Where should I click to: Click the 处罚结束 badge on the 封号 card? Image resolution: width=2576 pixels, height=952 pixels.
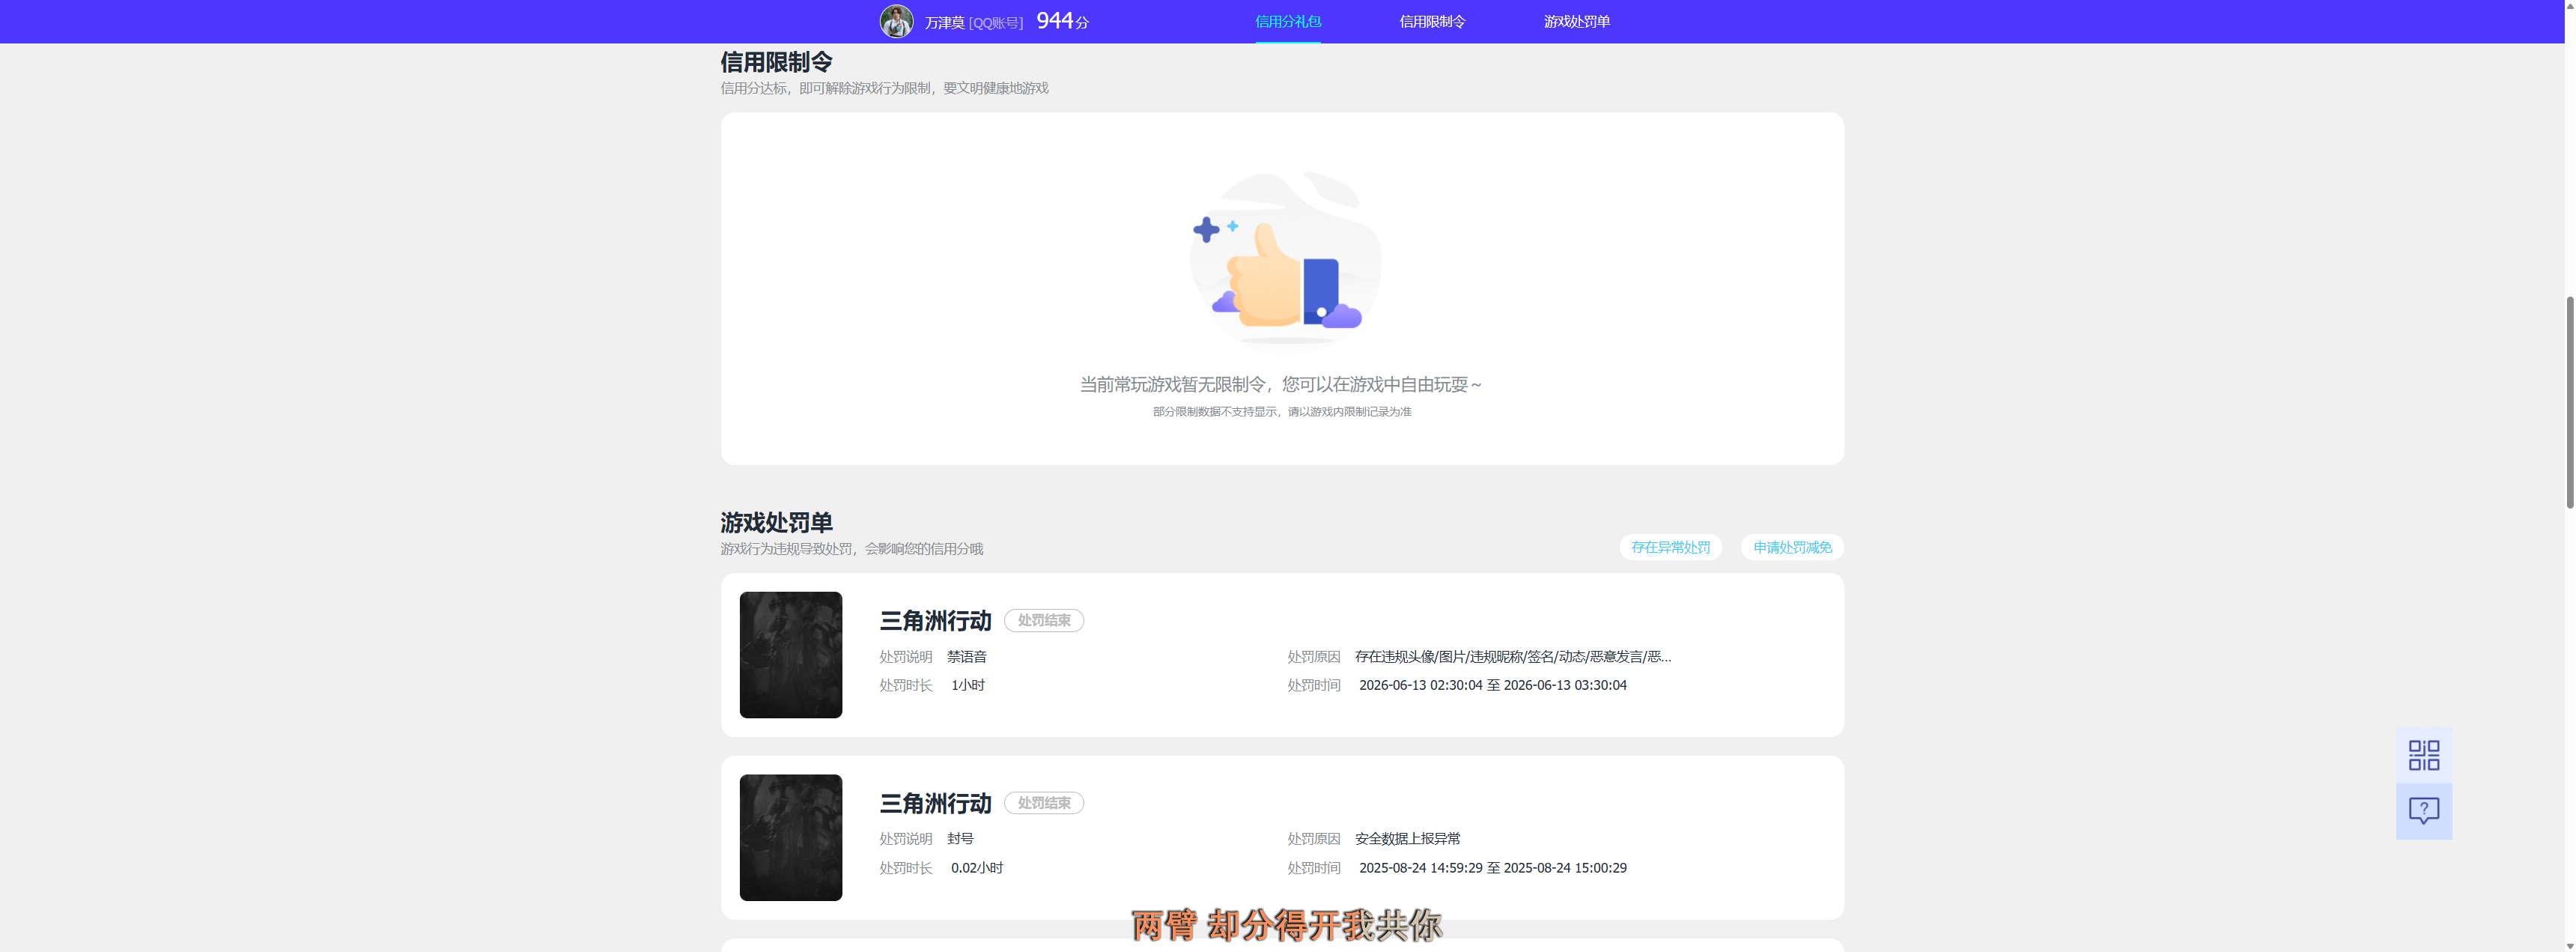[1044, 803]
